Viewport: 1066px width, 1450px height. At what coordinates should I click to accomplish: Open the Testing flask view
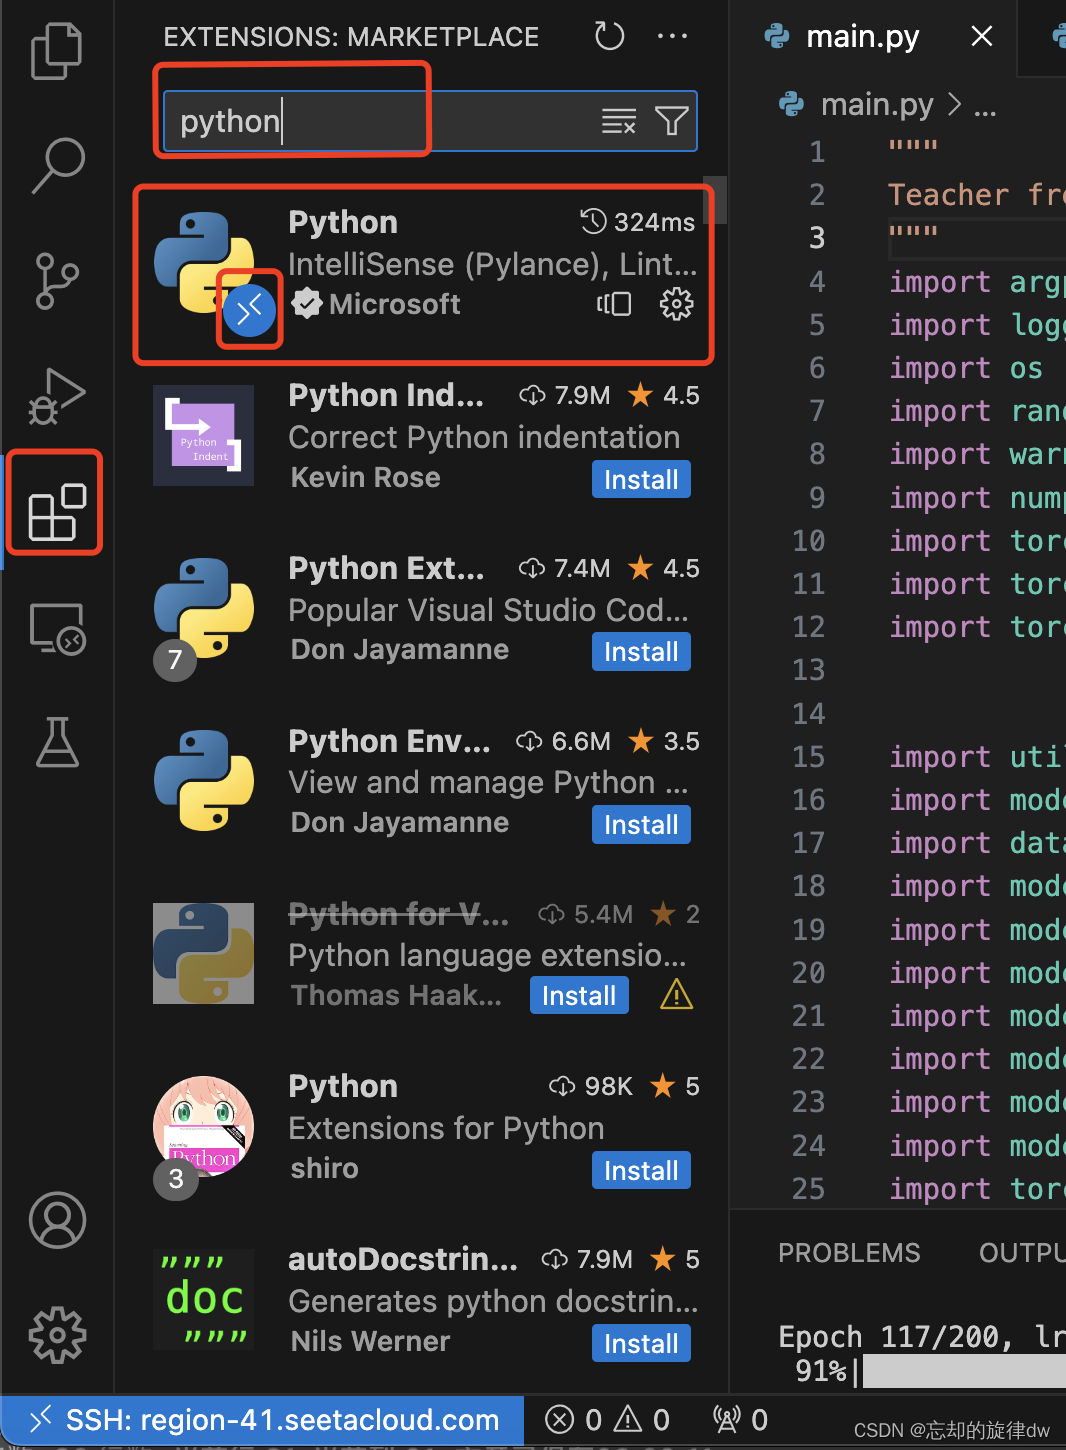coord(57,742)
